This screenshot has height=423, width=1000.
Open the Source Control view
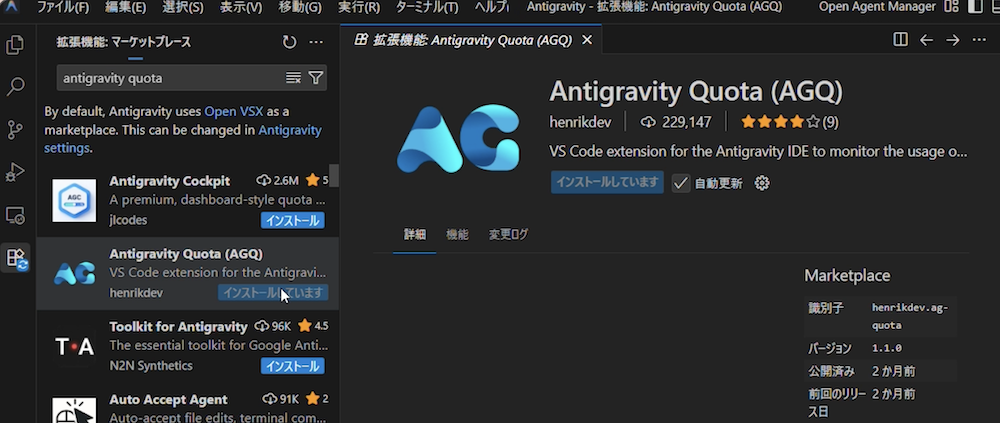coord(16,130)
